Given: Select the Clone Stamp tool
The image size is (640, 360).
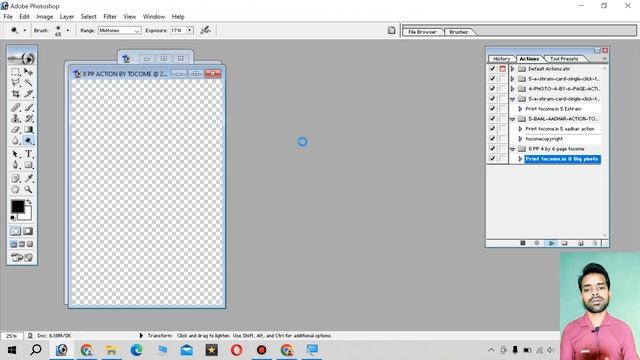Looking at the screenshot, I should 16,118.
